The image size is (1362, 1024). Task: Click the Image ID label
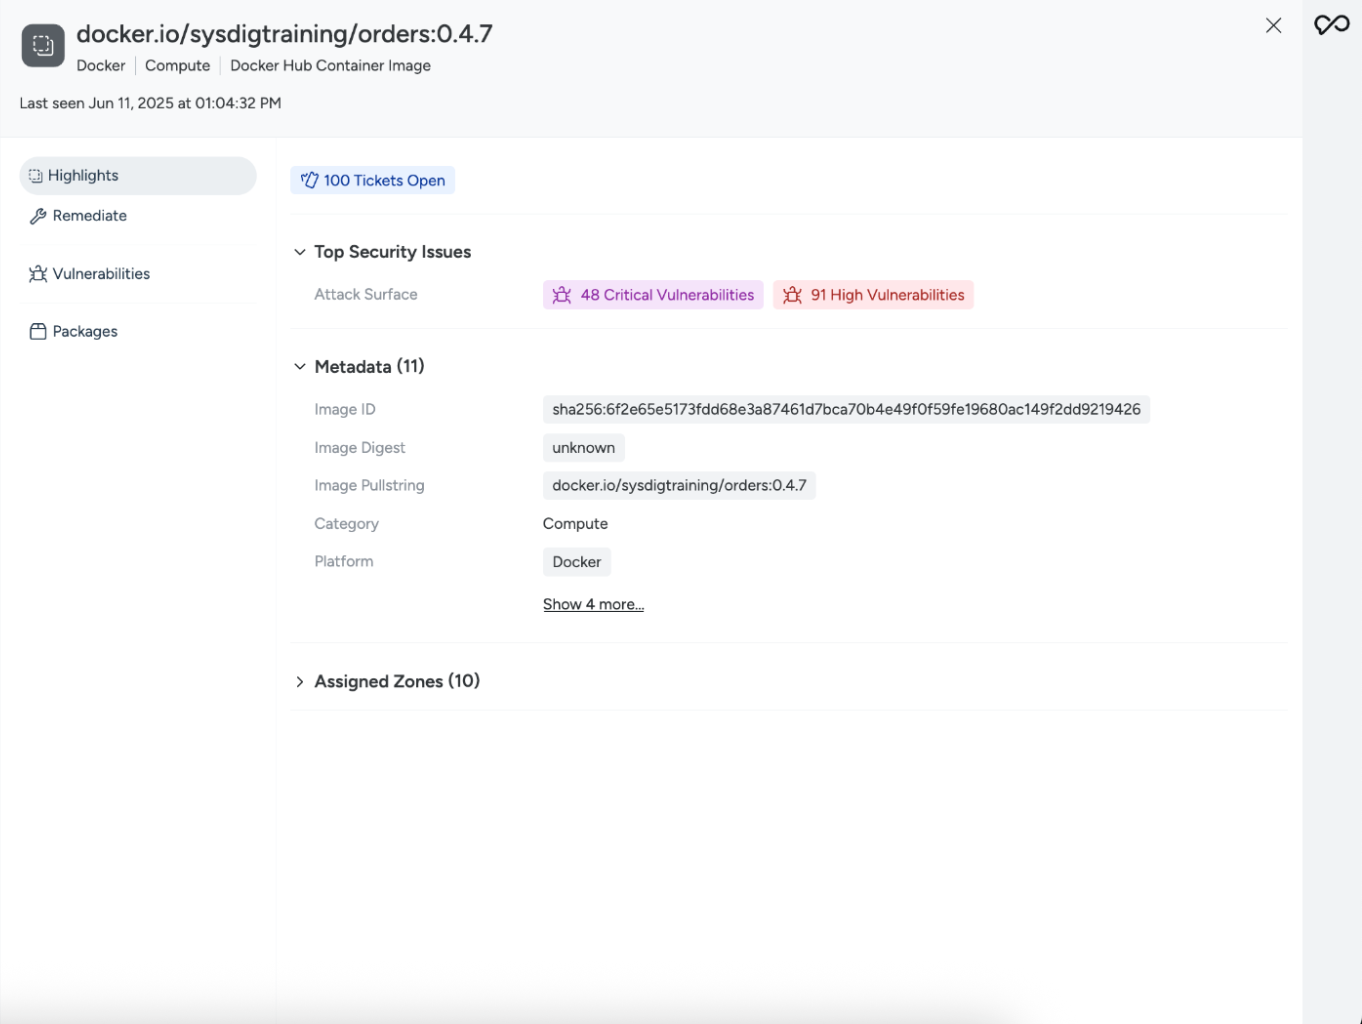[345, 410]
